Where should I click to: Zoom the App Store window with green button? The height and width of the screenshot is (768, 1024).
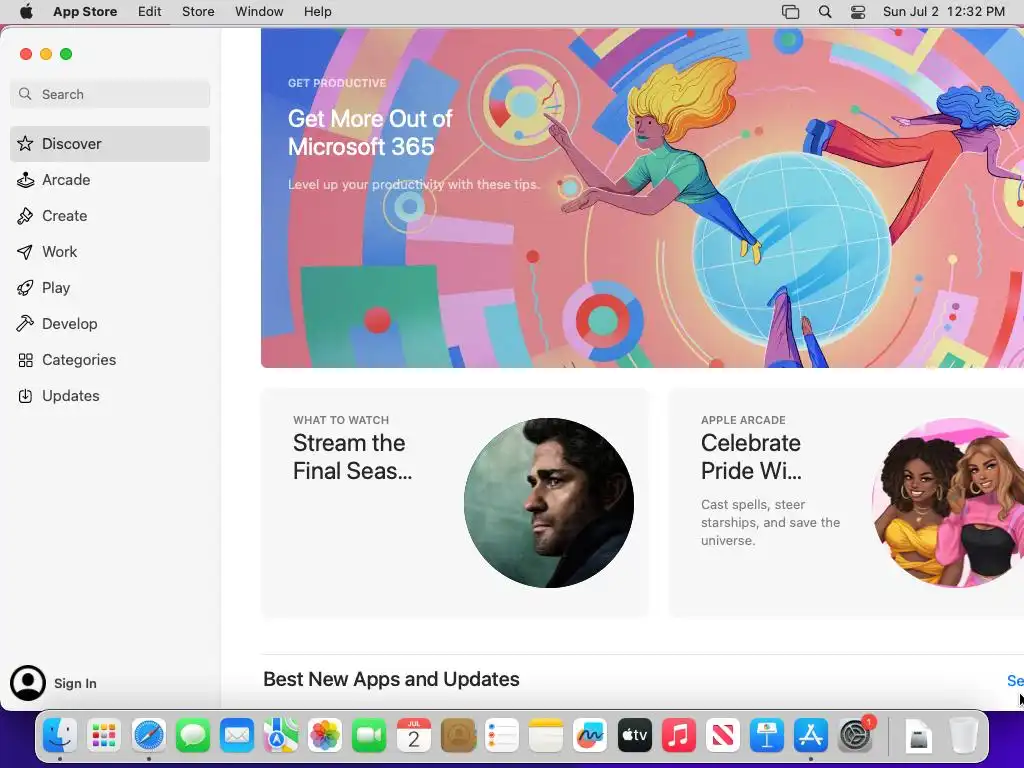pyautogui.click(x=66, y=54)
